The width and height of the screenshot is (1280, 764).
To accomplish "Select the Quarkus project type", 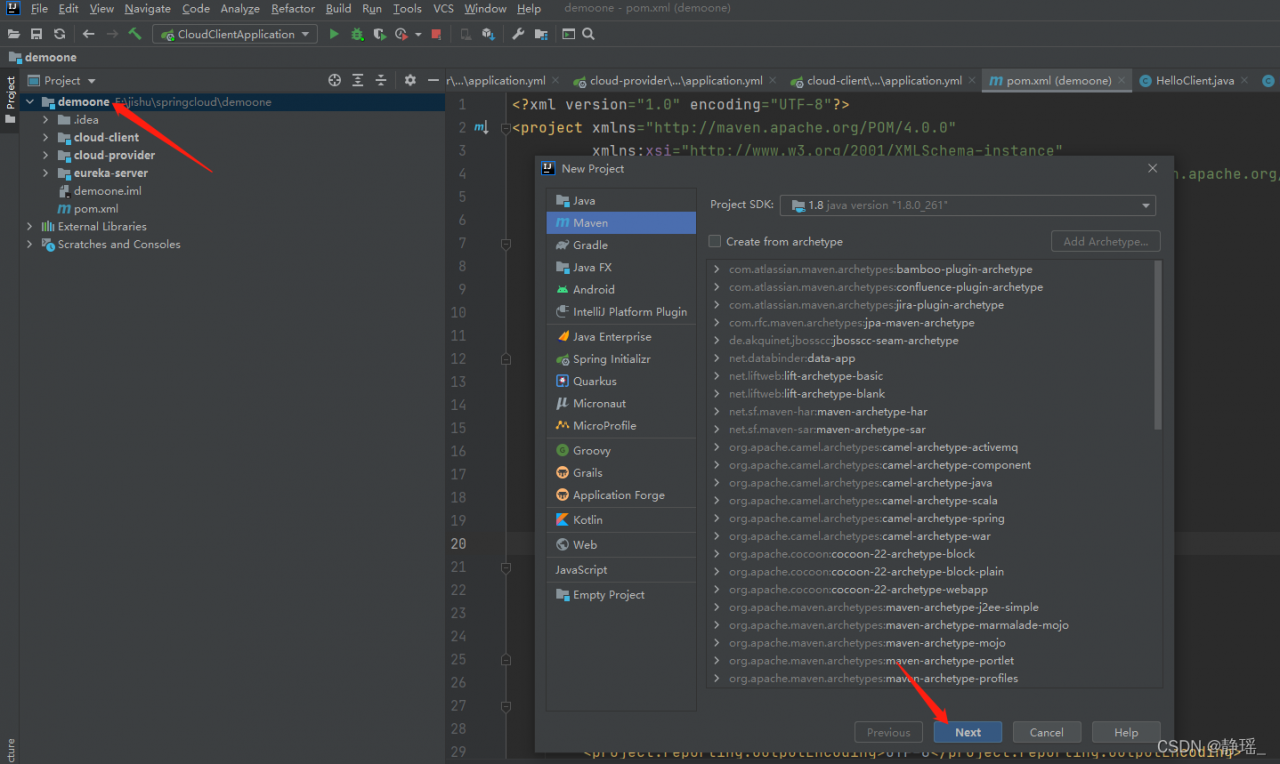I will tap(621, 381).
